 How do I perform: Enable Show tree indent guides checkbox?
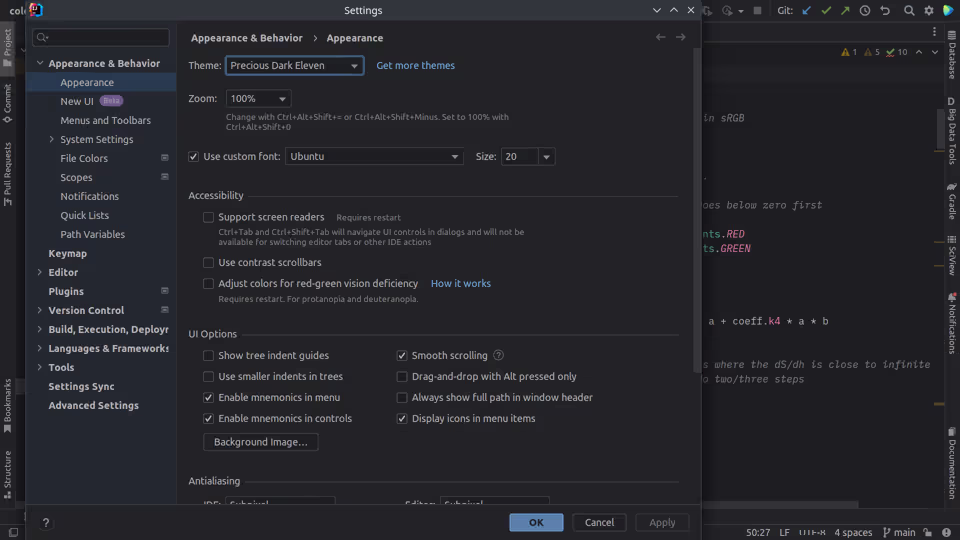[208, 356]
